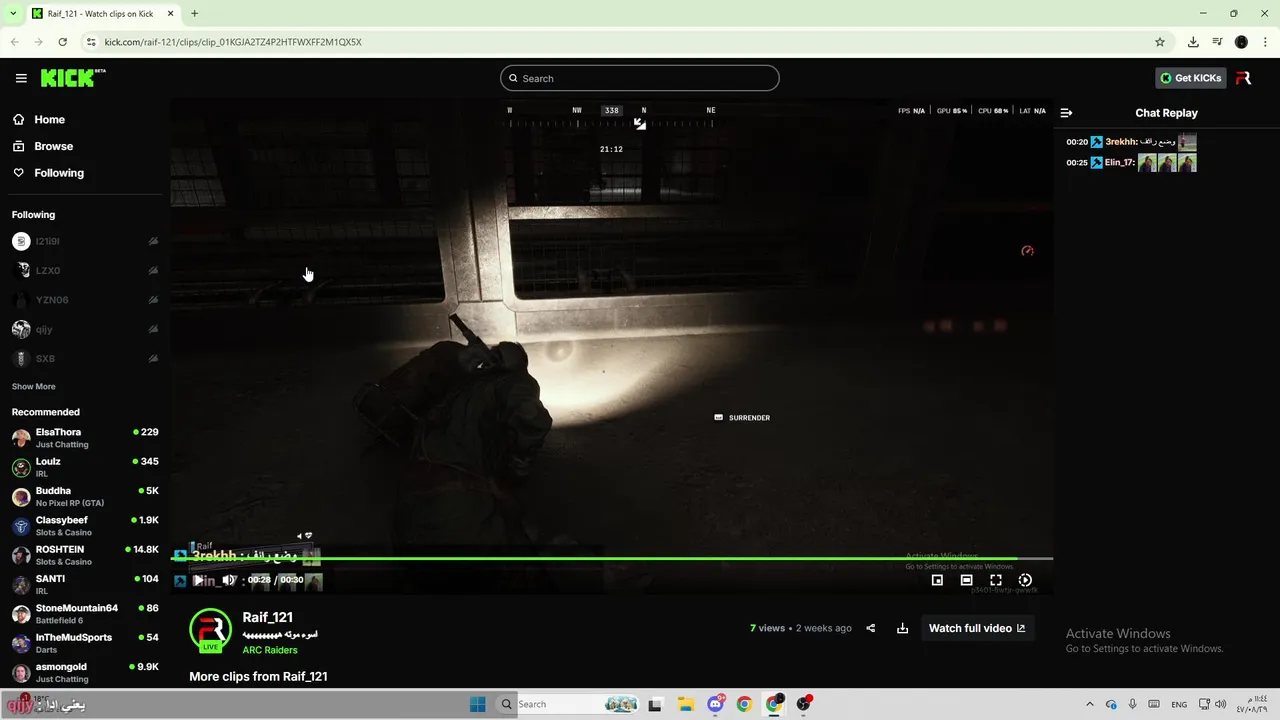Open the browser downloads icon

point(1193,42)
